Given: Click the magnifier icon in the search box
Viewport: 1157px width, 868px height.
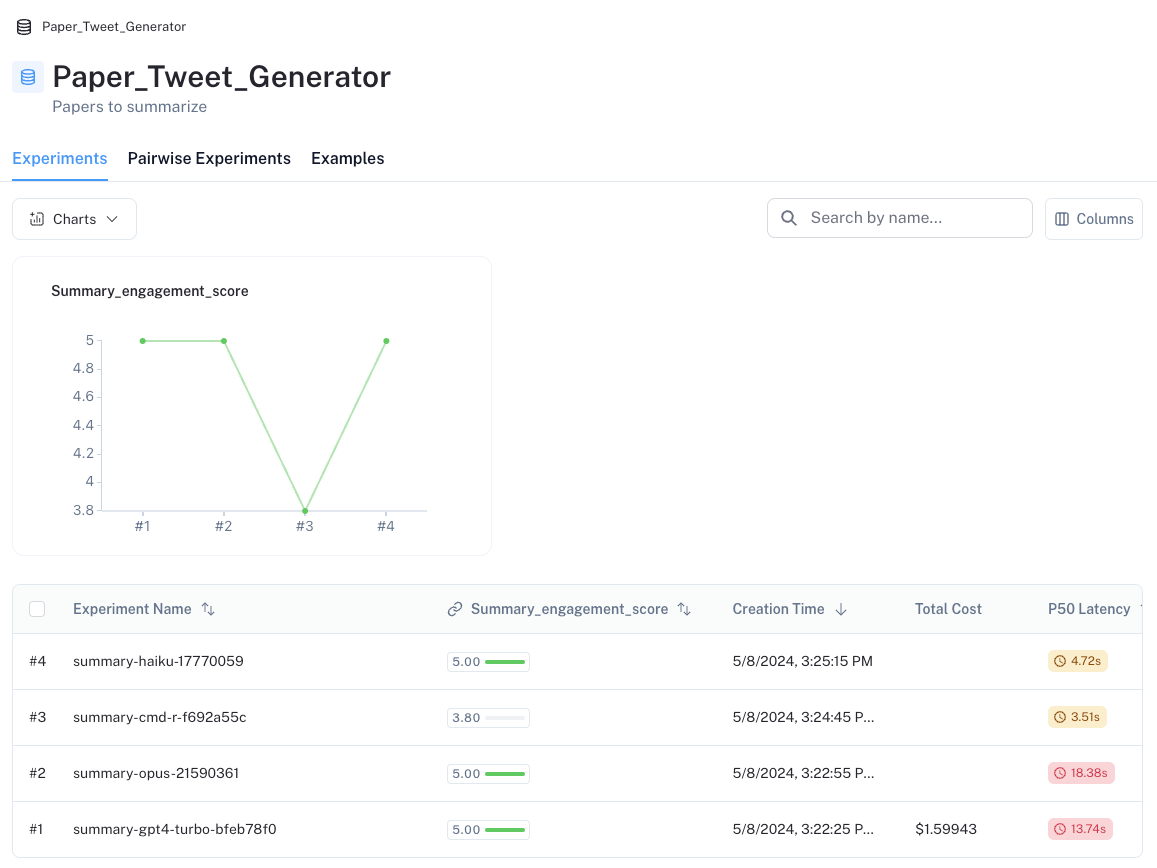Looking at the screenshot, I should (789, 218).
